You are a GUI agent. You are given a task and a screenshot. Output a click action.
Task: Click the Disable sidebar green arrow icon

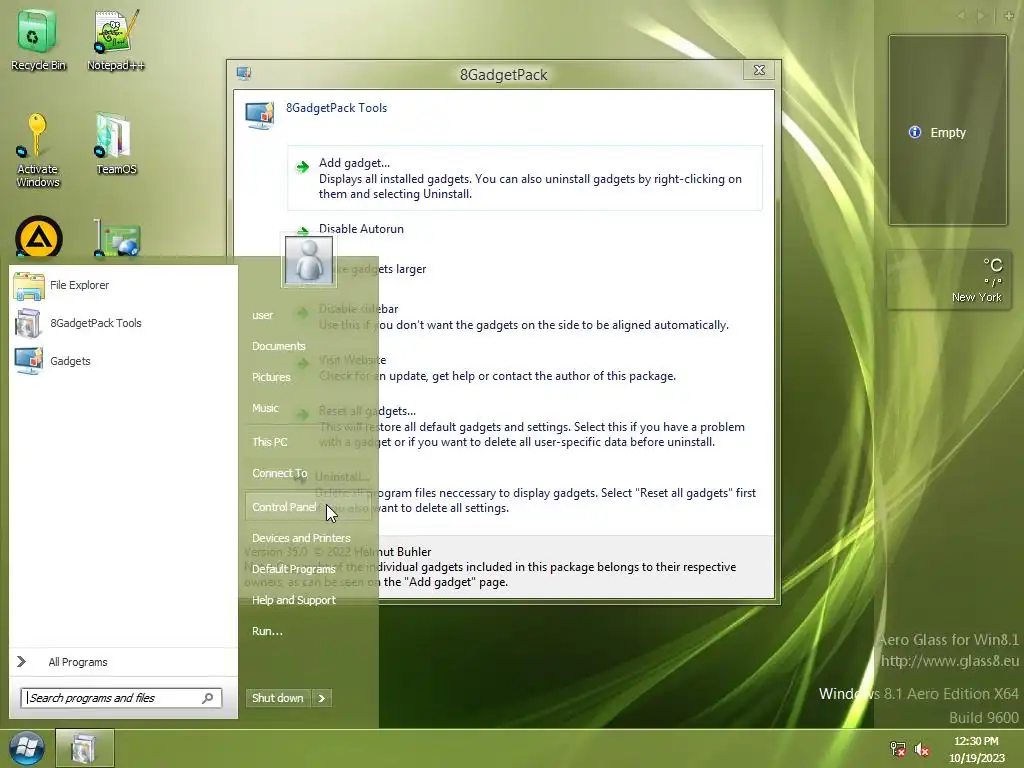point(302,313)
